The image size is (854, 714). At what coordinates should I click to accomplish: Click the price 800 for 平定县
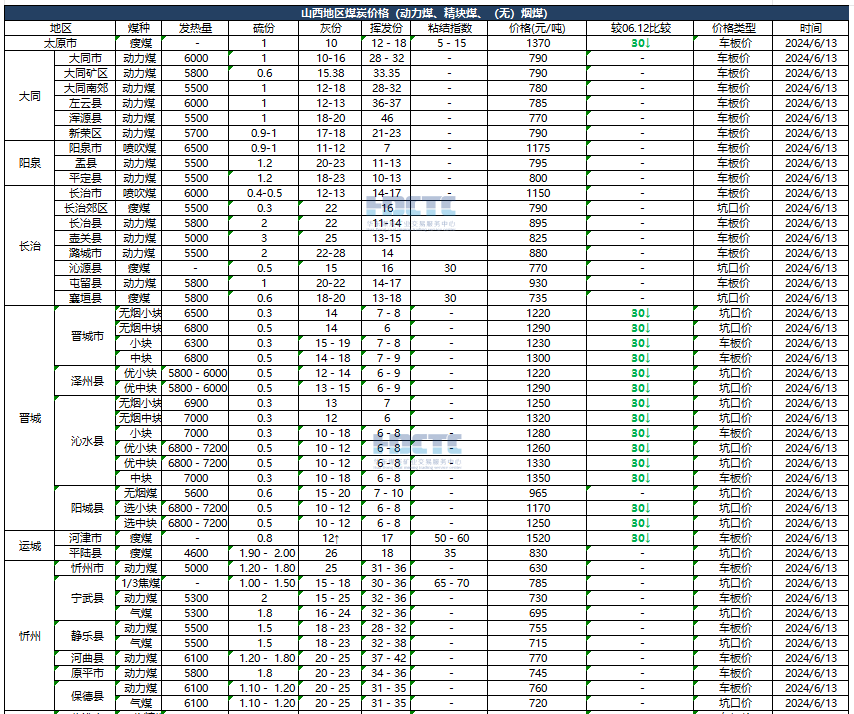pos(538,178)
